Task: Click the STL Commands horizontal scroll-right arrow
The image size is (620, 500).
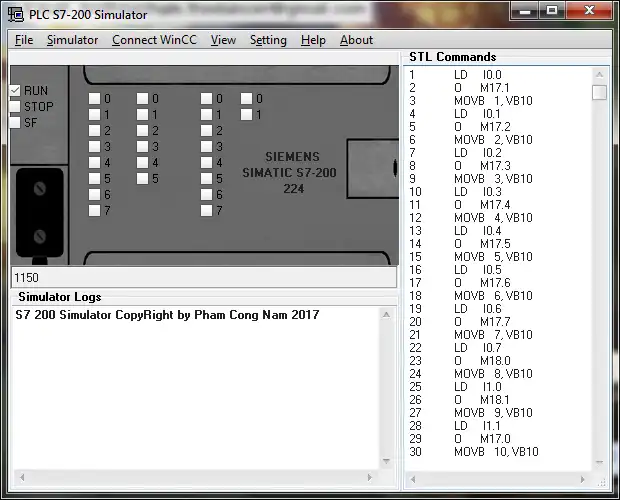Action: [x=582, y=479]
